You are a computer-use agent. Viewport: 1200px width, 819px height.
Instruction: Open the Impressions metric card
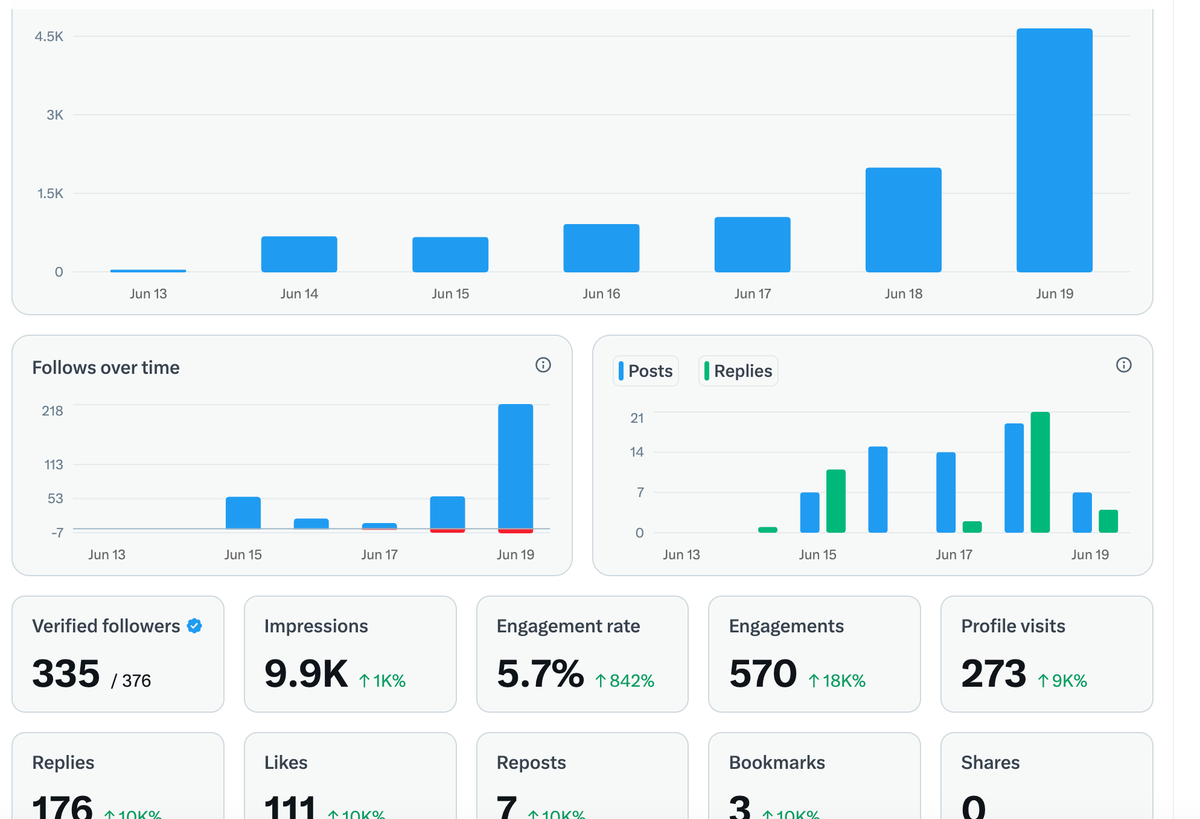[350, 654]
